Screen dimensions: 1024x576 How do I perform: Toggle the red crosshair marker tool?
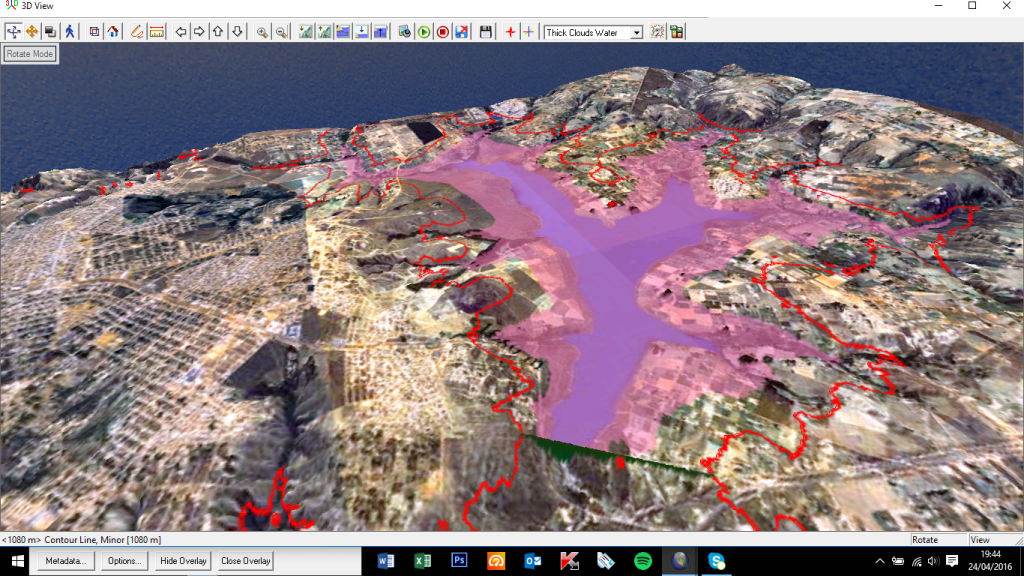[510, 32]
